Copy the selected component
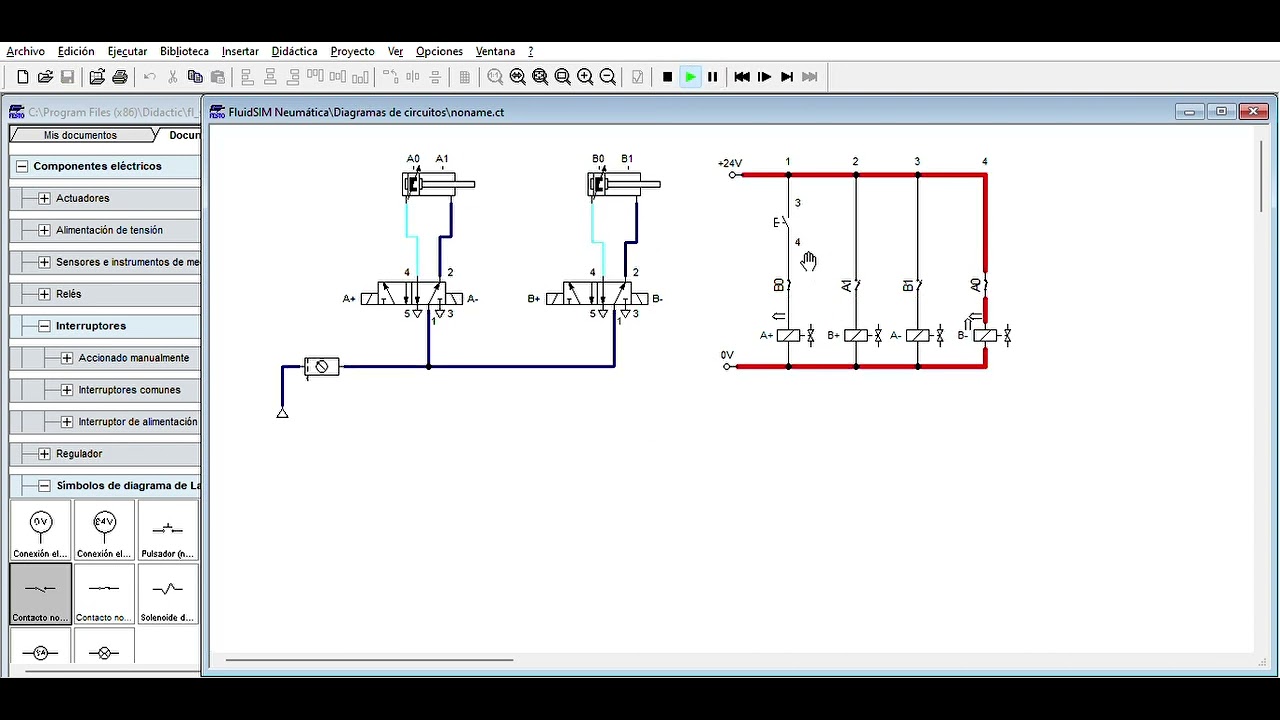The width and height of the screenshot is (1280, 720). pos(195,77)
